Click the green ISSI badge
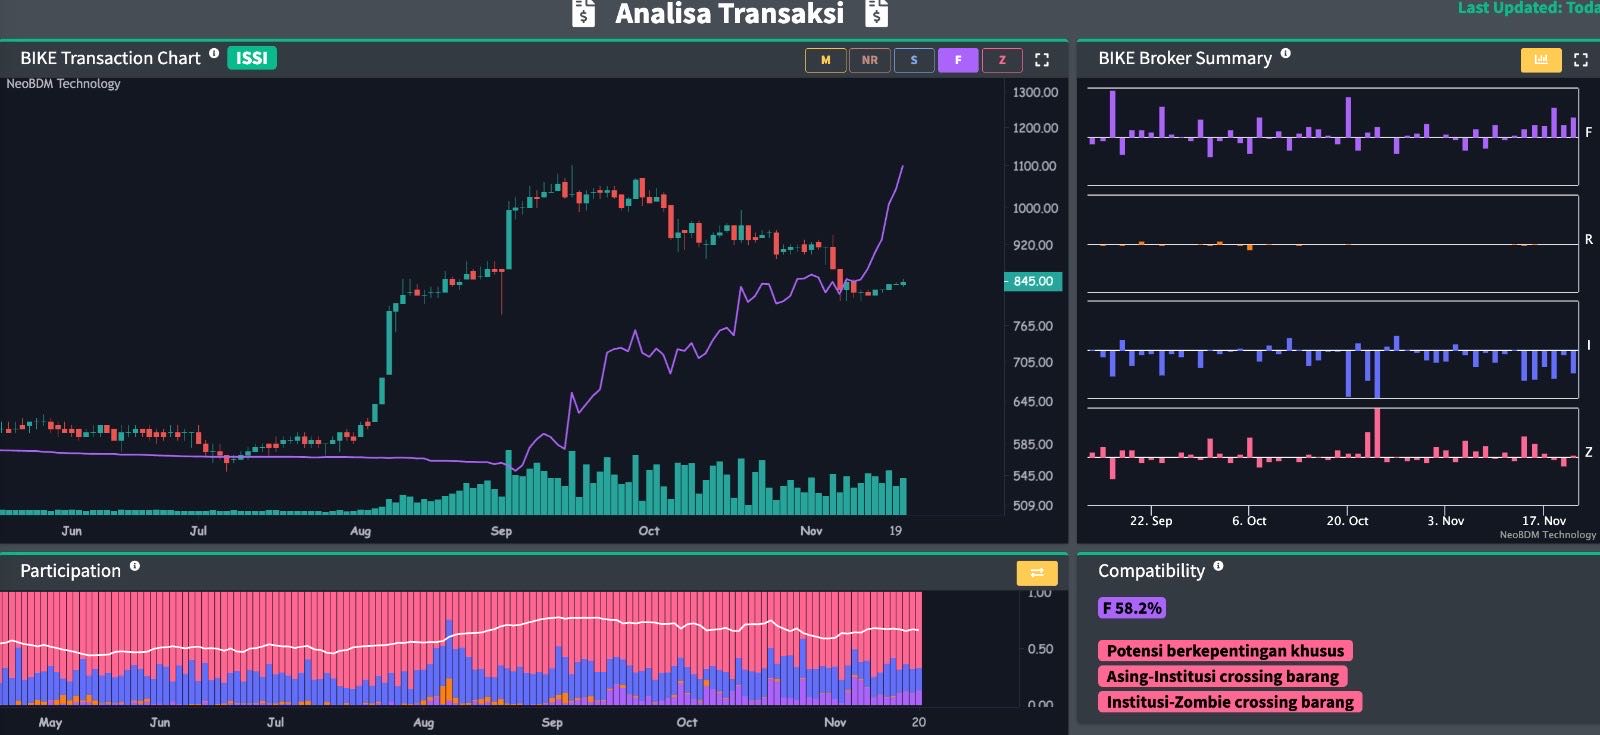1600x735 pixels. tap(252, 58)
